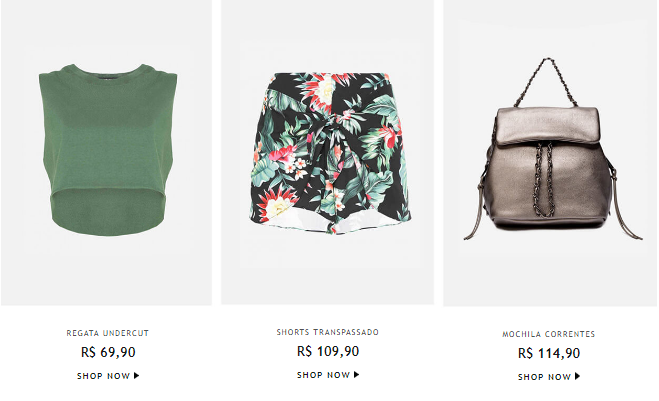Open the metallic Mochila Correntes backpack image

(x=552, y=149)
